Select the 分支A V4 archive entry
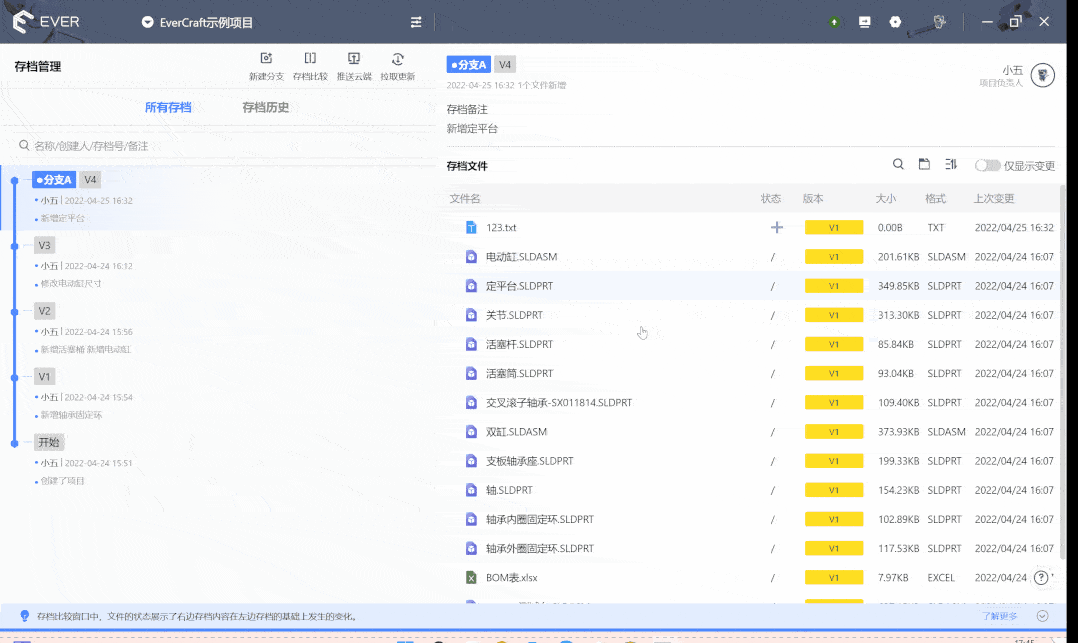This screenshot has height=643, width=1078. pyautogui.click(x=220, y=198)
